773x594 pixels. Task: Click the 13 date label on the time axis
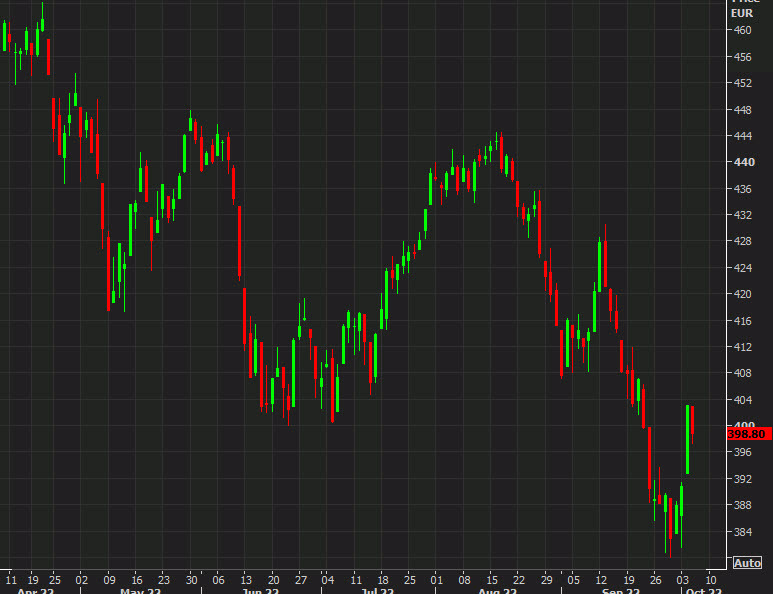pos(246,580)
